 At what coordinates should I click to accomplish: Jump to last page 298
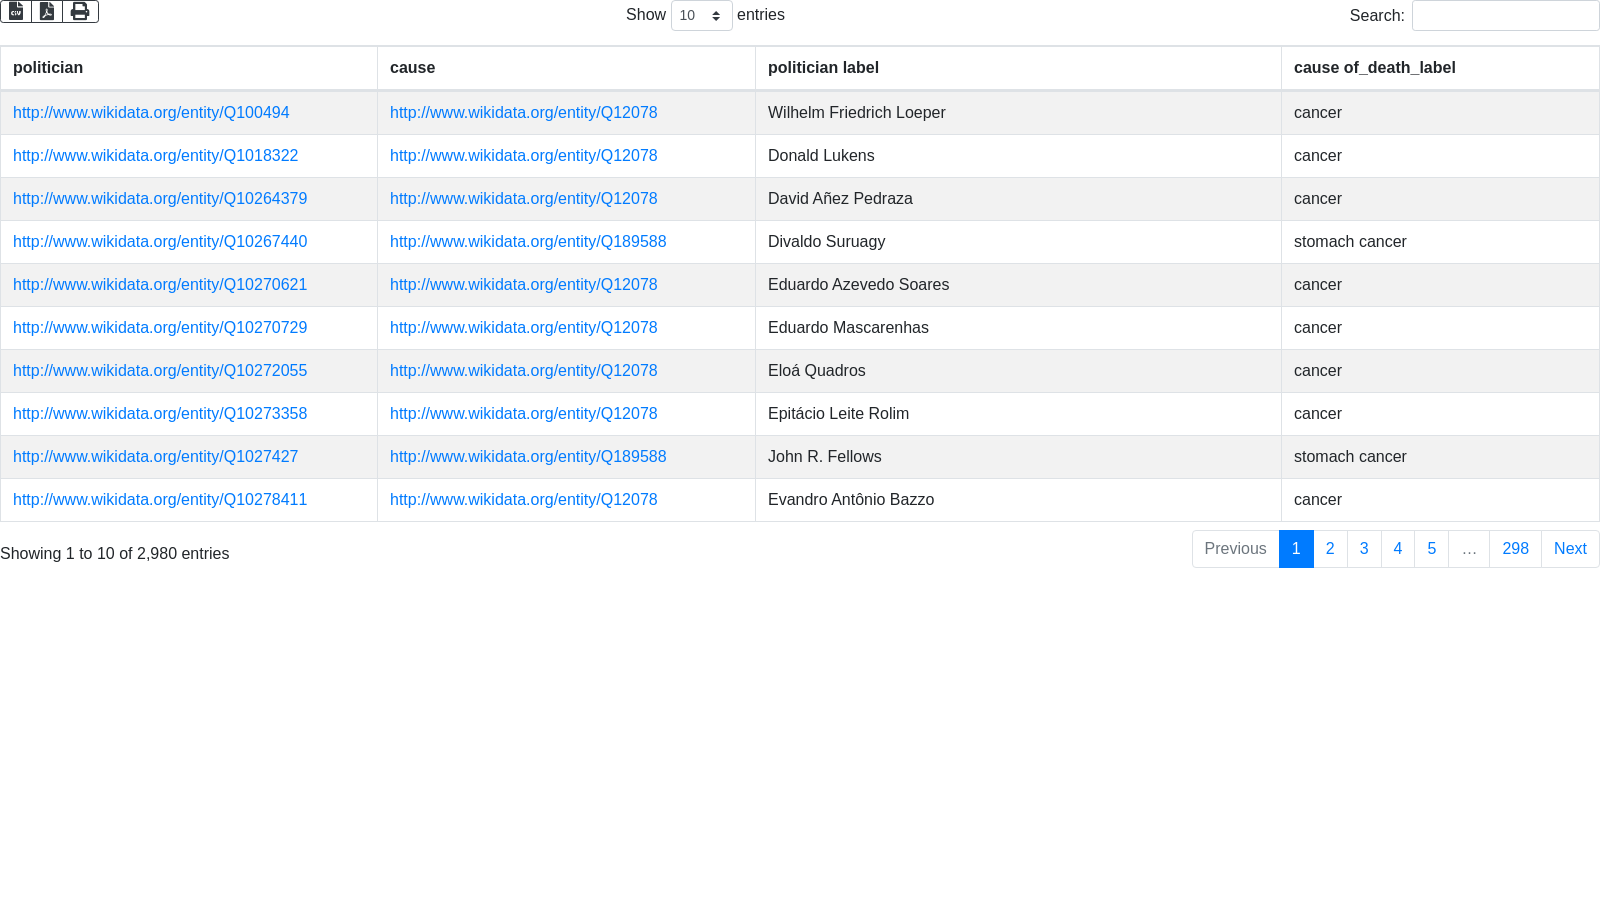pyautogui.click(x=1516, y=549)
